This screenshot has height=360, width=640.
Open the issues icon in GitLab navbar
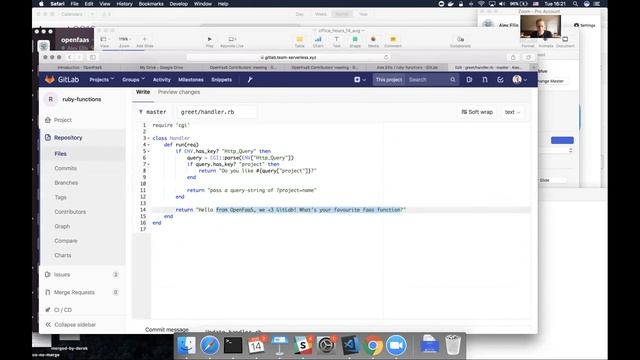(469, 80)
